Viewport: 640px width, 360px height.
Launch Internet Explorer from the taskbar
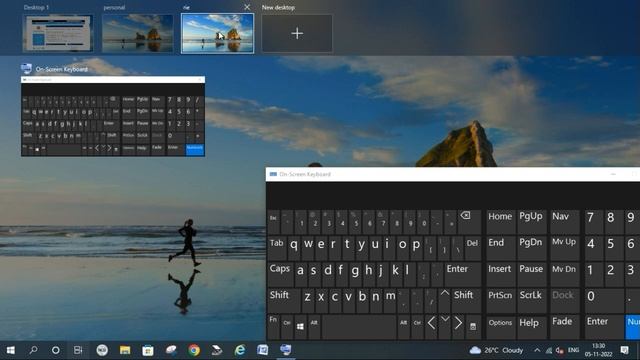click(x=240, y=350)
